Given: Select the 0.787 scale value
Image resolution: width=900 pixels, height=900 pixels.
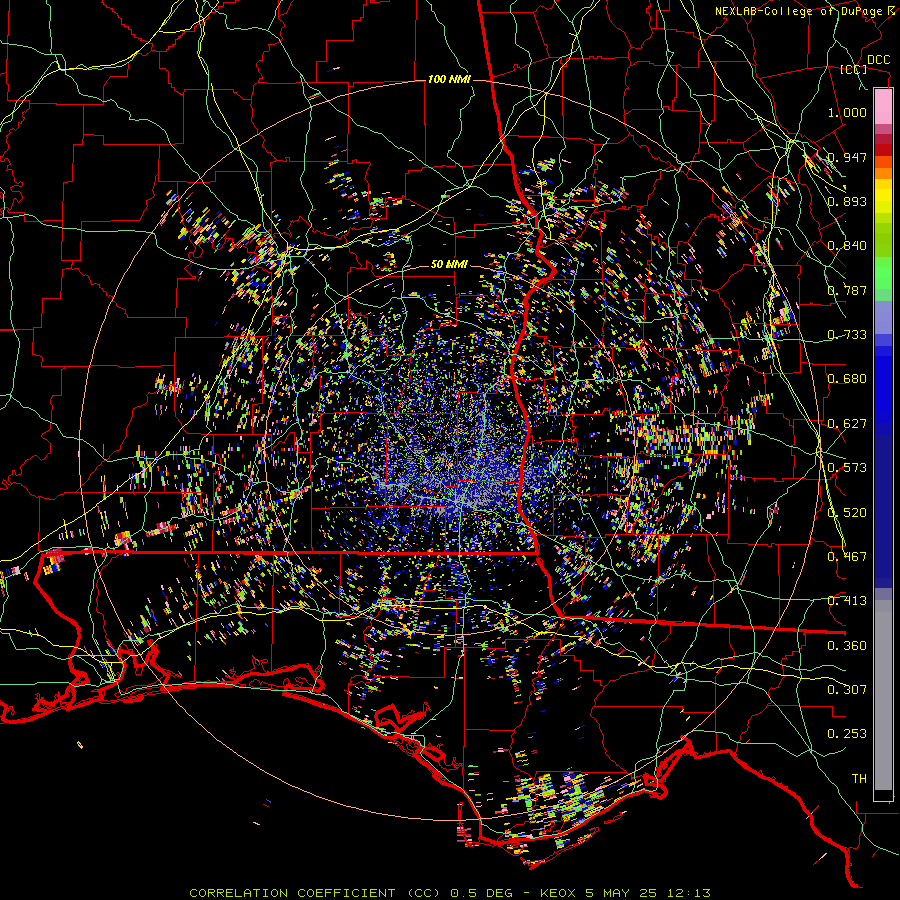Looking at the screenshot, I should click(x=847, y=290).
